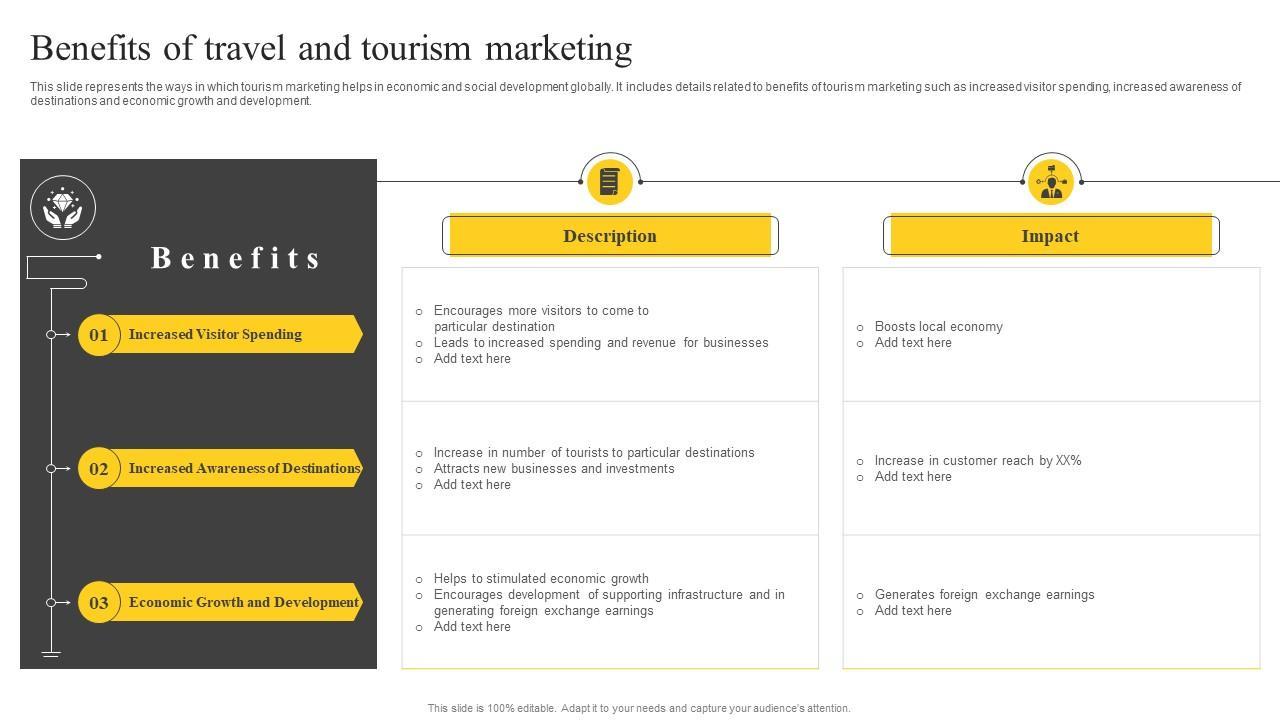
Task: Click the slide description paragraph under title
Action: [x=635, y=94]
